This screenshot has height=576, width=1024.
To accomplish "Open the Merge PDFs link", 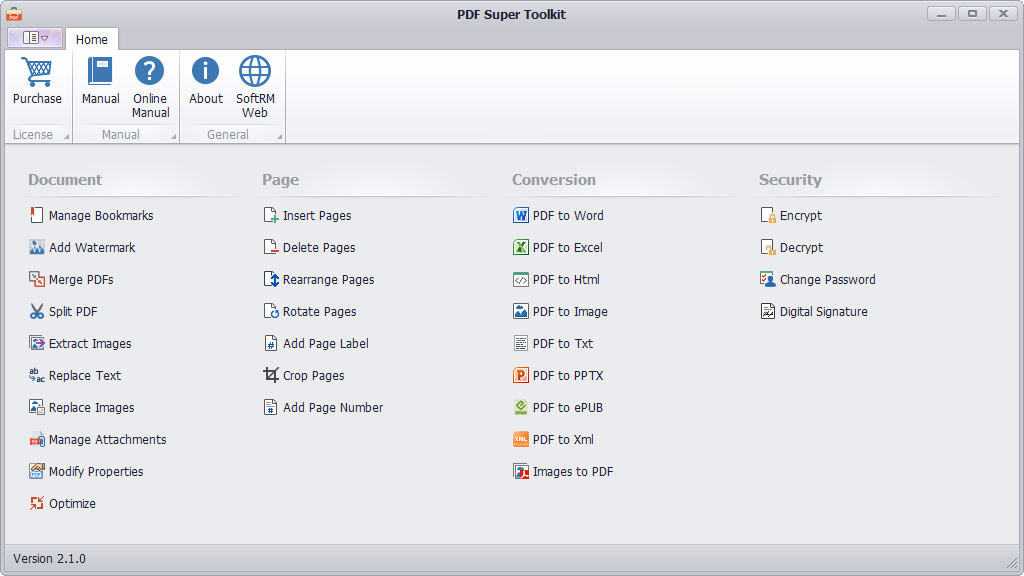I will point(80,280).
